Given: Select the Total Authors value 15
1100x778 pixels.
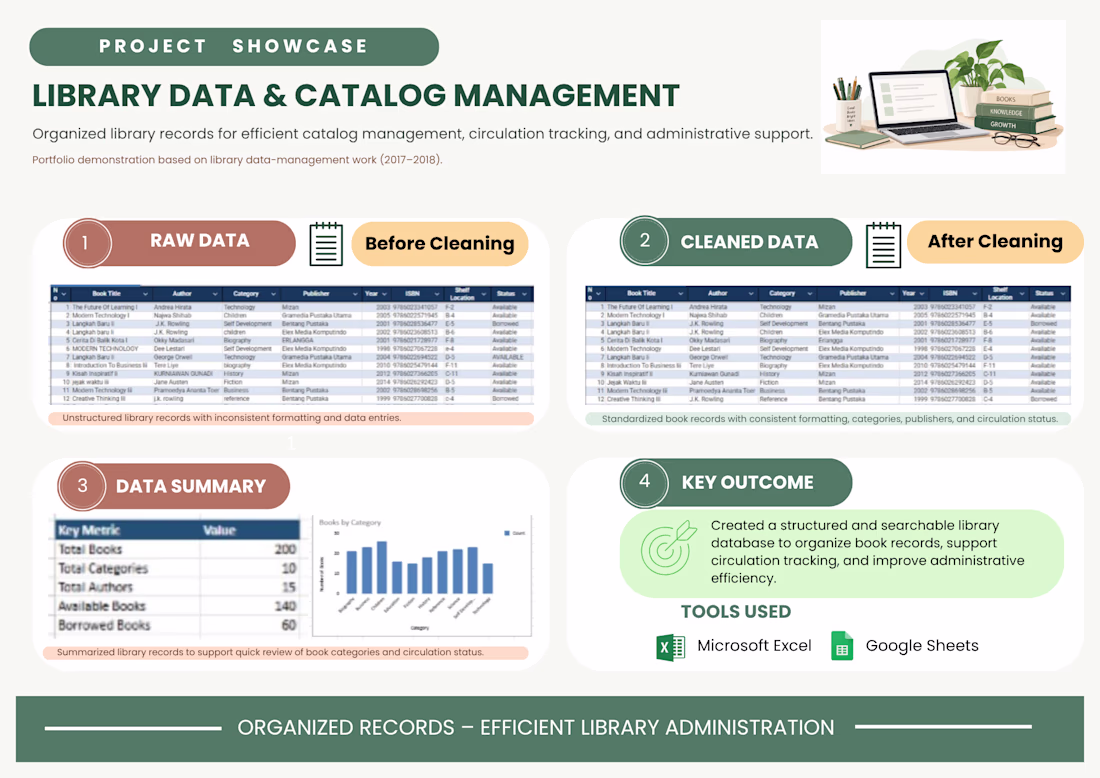Looking at the screenshot, I should [288, 587].
